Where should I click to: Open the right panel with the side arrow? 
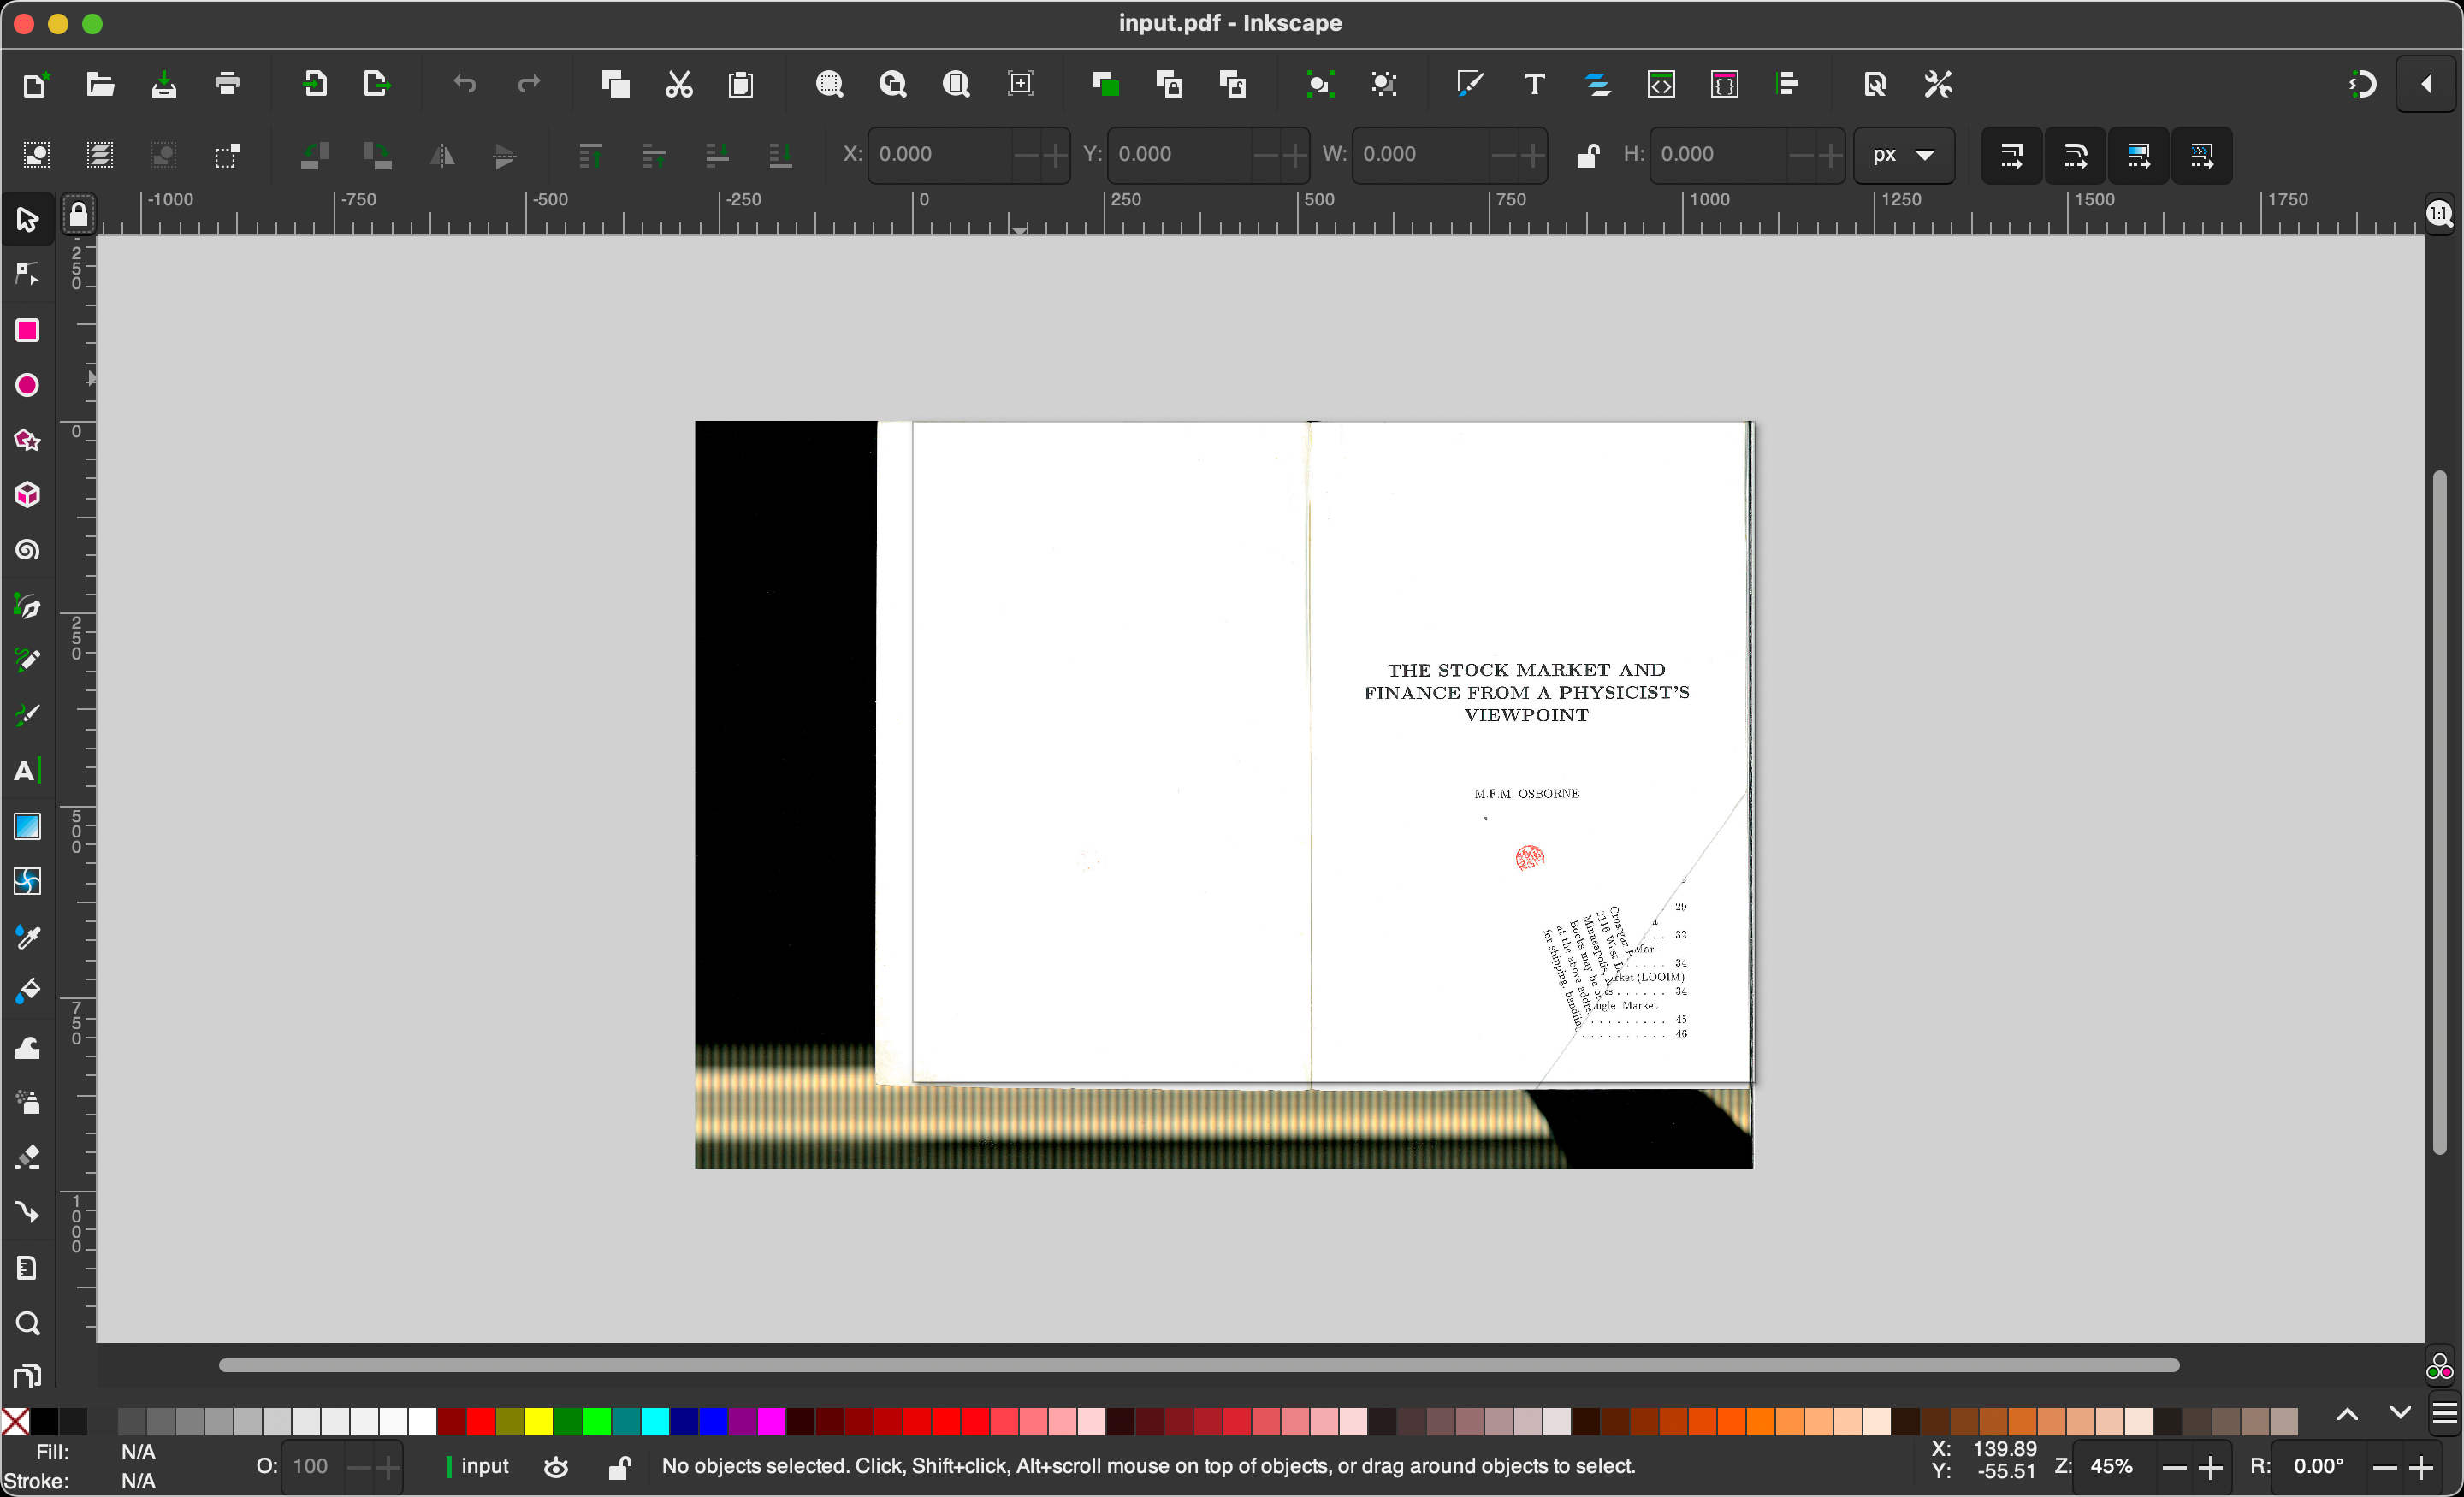[x=2428, y=84]
